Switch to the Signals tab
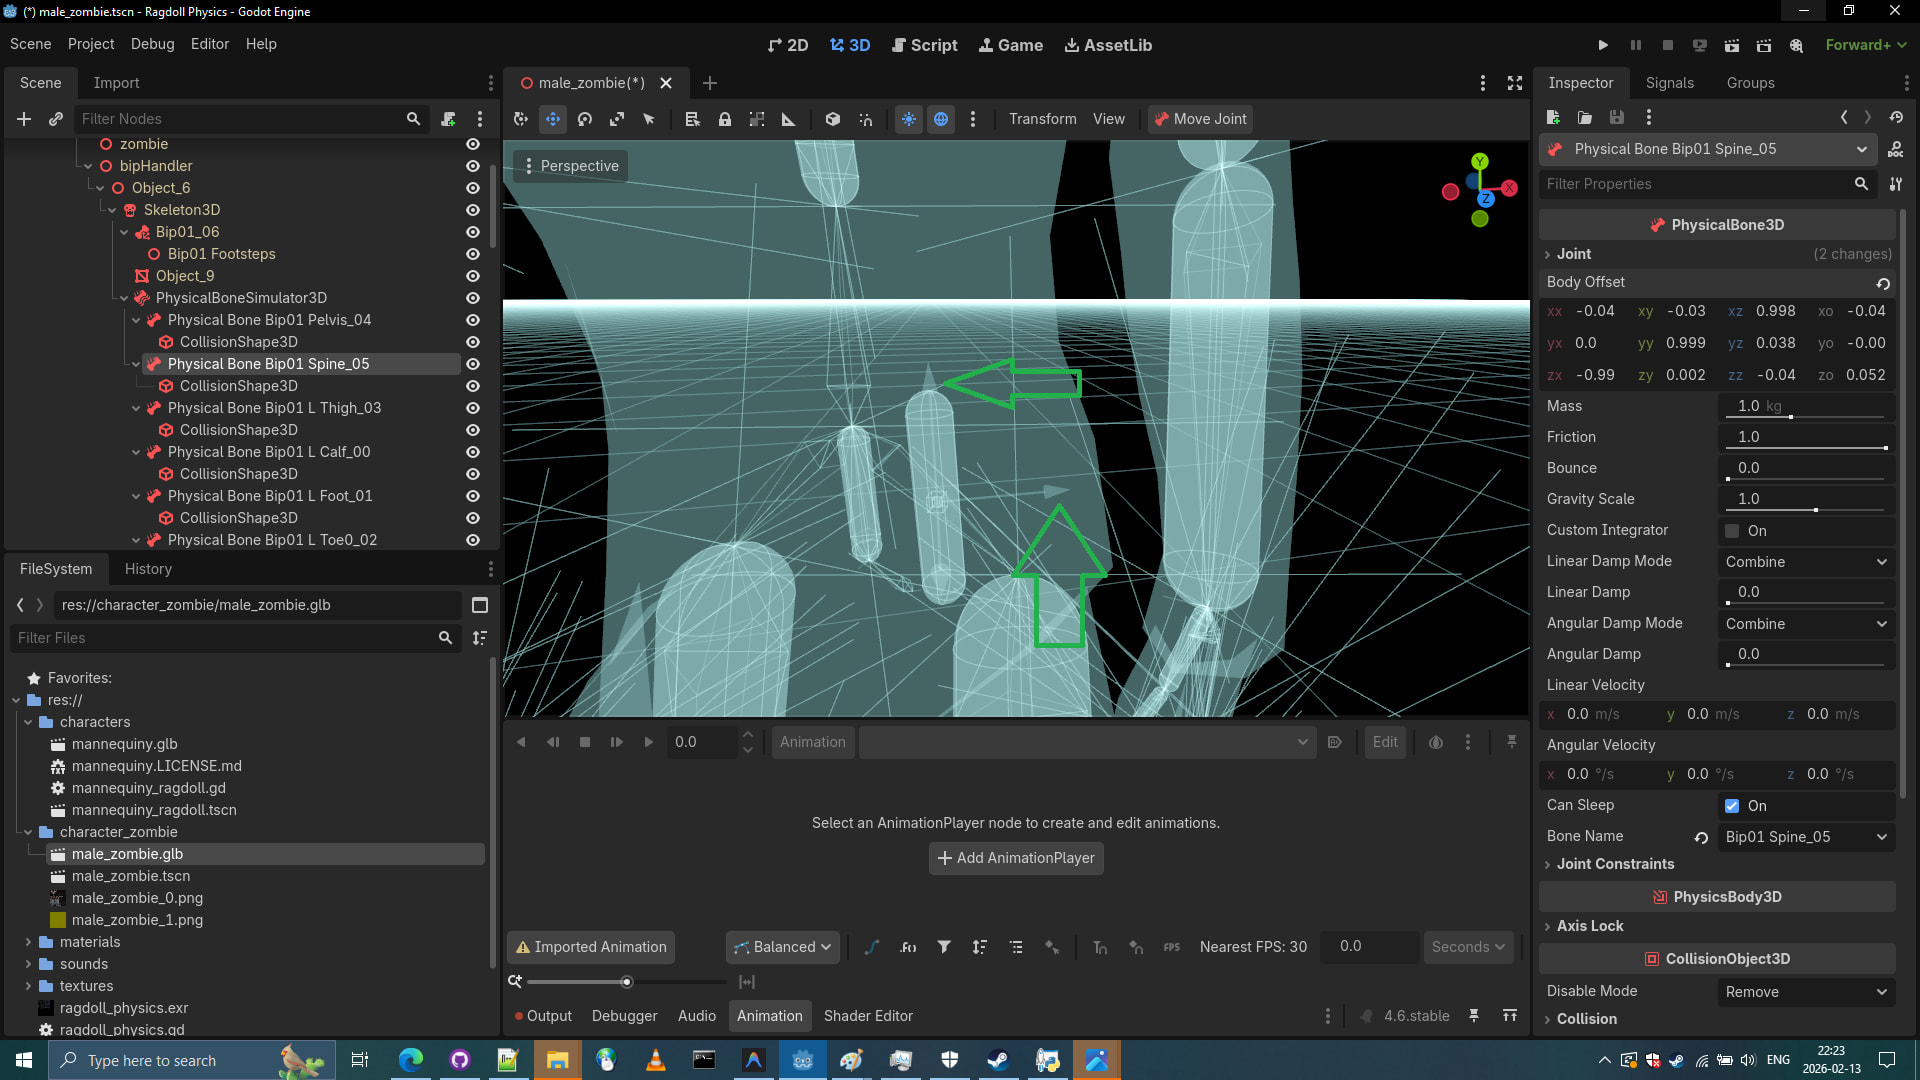Image resolution: width=1920 pixels, height=1080 pixels. (1669, 83)
